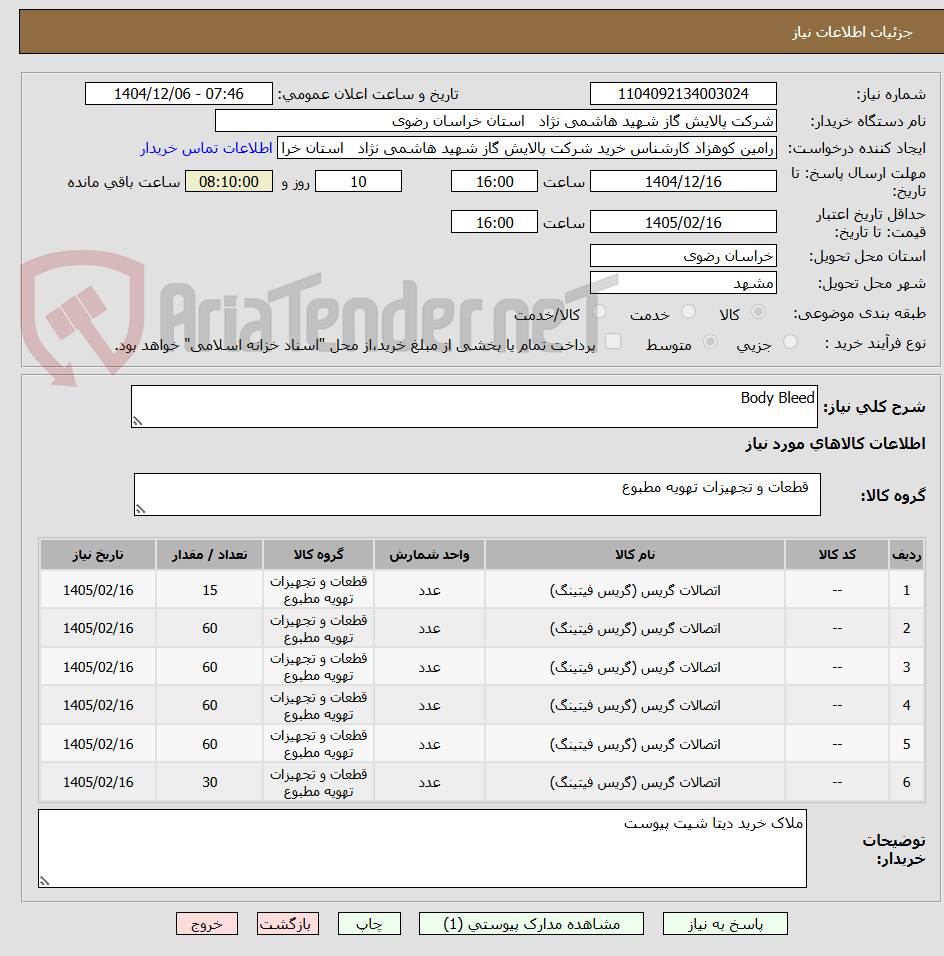The height and width of the screenshot is (956, 944).
Task: Click the unit عدد in row 4
Action: [x=429, y=705]
